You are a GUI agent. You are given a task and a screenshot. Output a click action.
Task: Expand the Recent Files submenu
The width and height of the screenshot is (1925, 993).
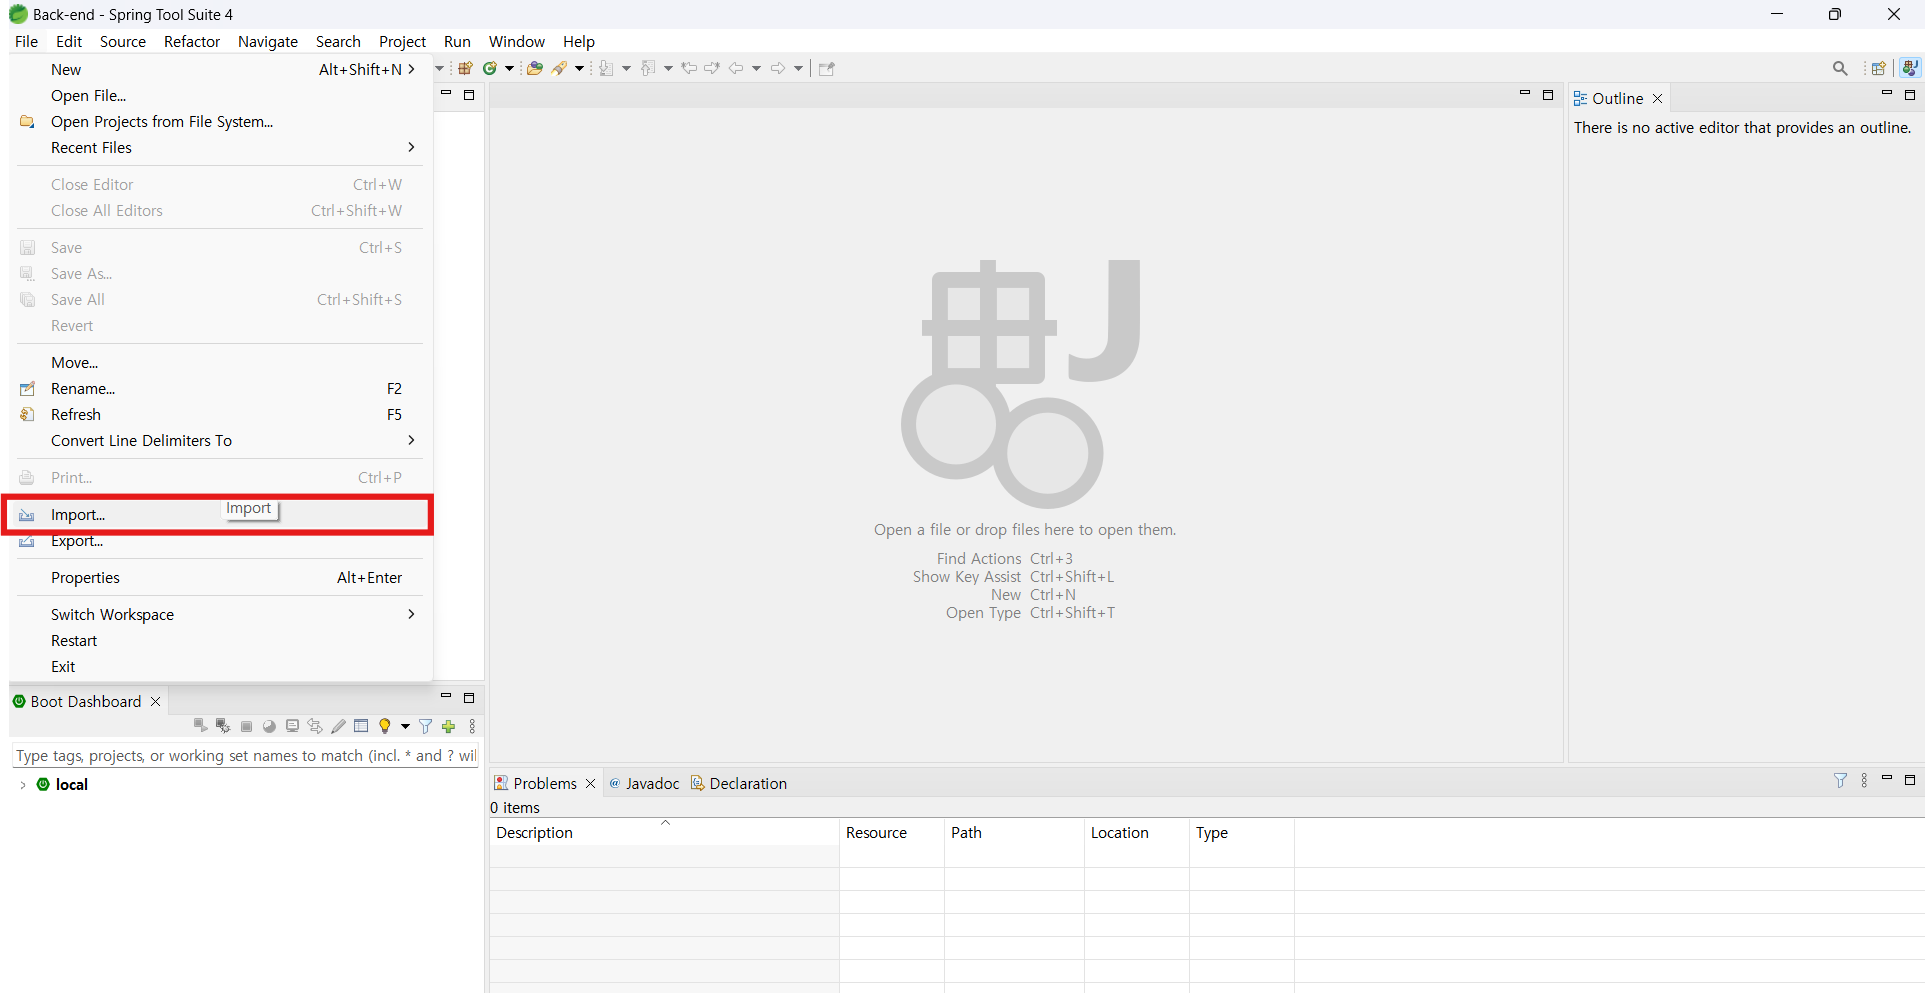220,148
